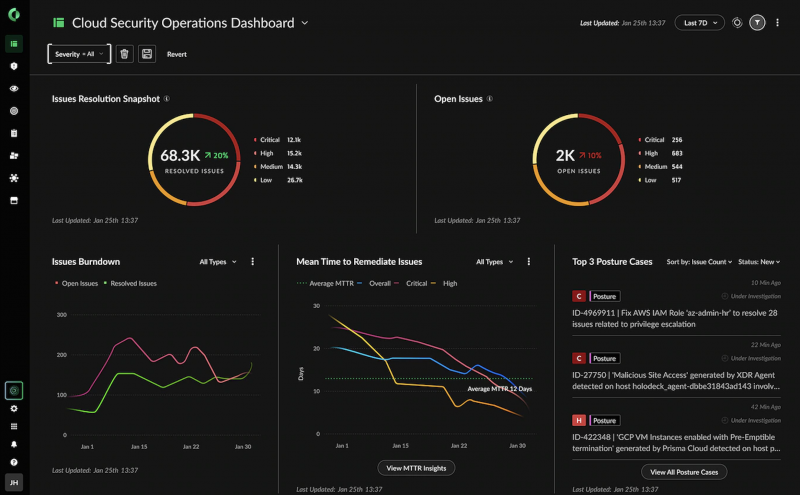
Task: Open the shield icon in sidebar
Action: pos(14,66)
